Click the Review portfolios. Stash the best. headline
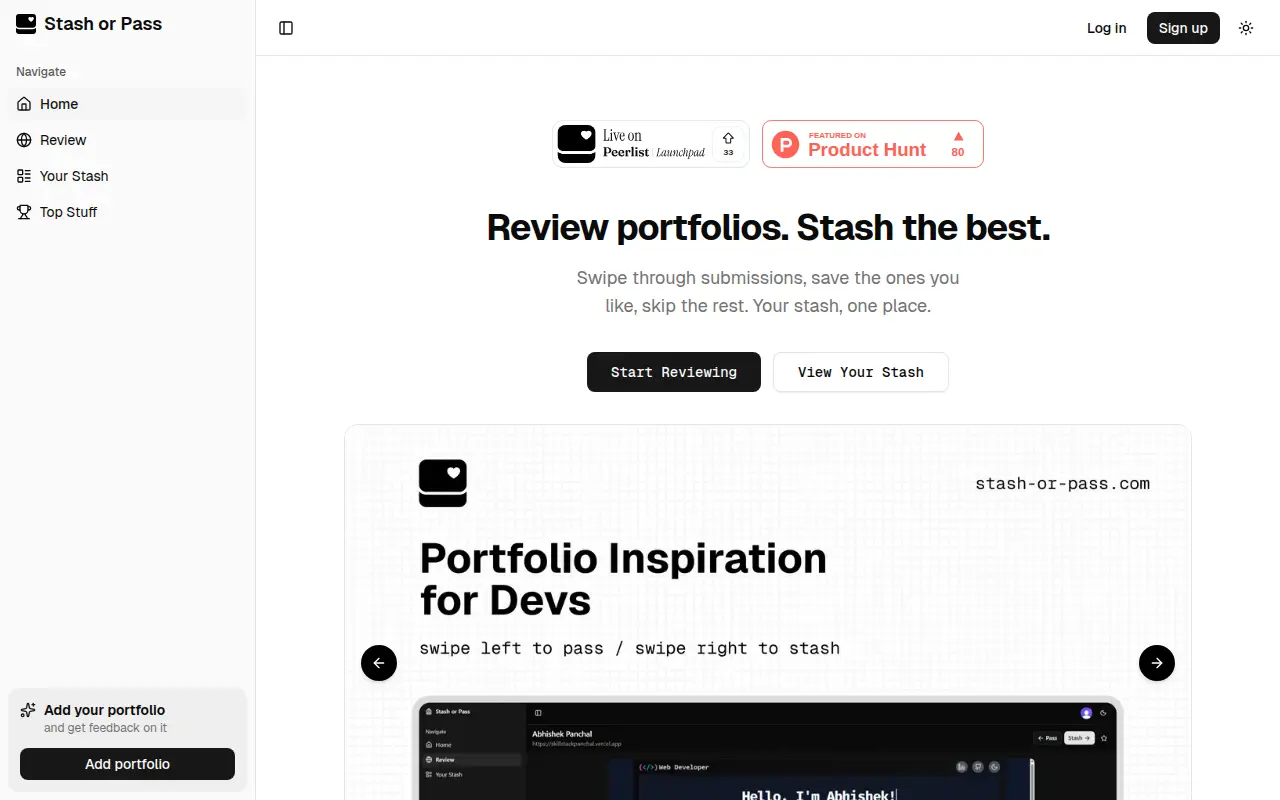Viewport: 1280px width, 800px height. click(768, 228)
